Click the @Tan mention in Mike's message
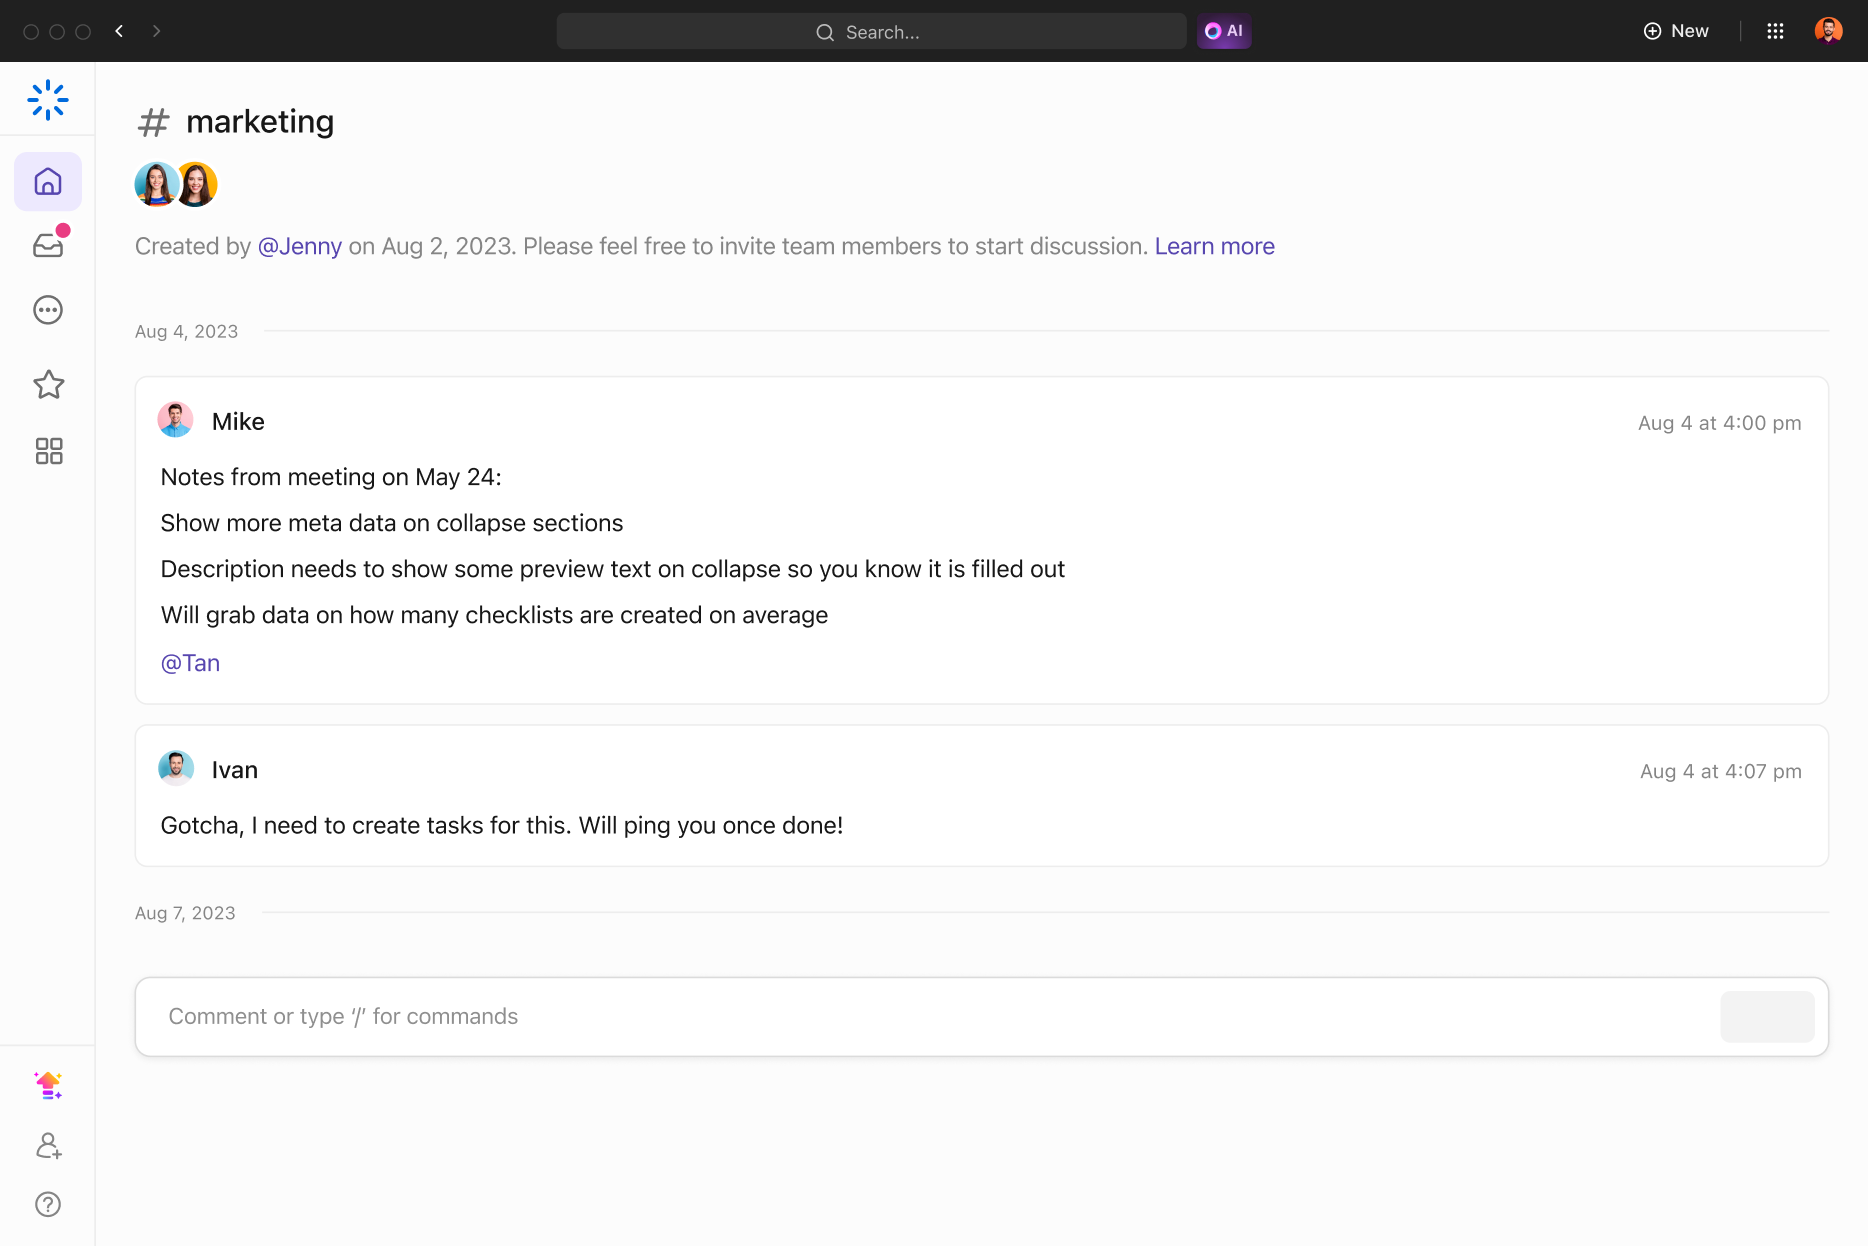Screen dimensions: 1868x1246 pos(190,662)
